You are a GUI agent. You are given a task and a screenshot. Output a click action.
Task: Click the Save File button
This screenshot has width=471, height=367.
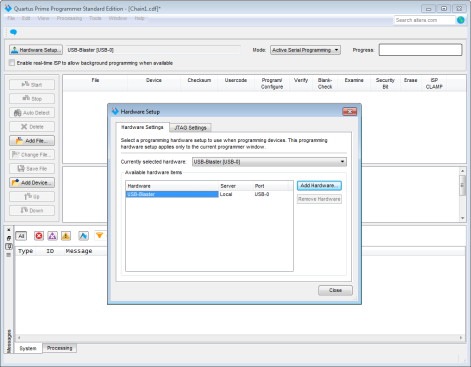[32, 169]
